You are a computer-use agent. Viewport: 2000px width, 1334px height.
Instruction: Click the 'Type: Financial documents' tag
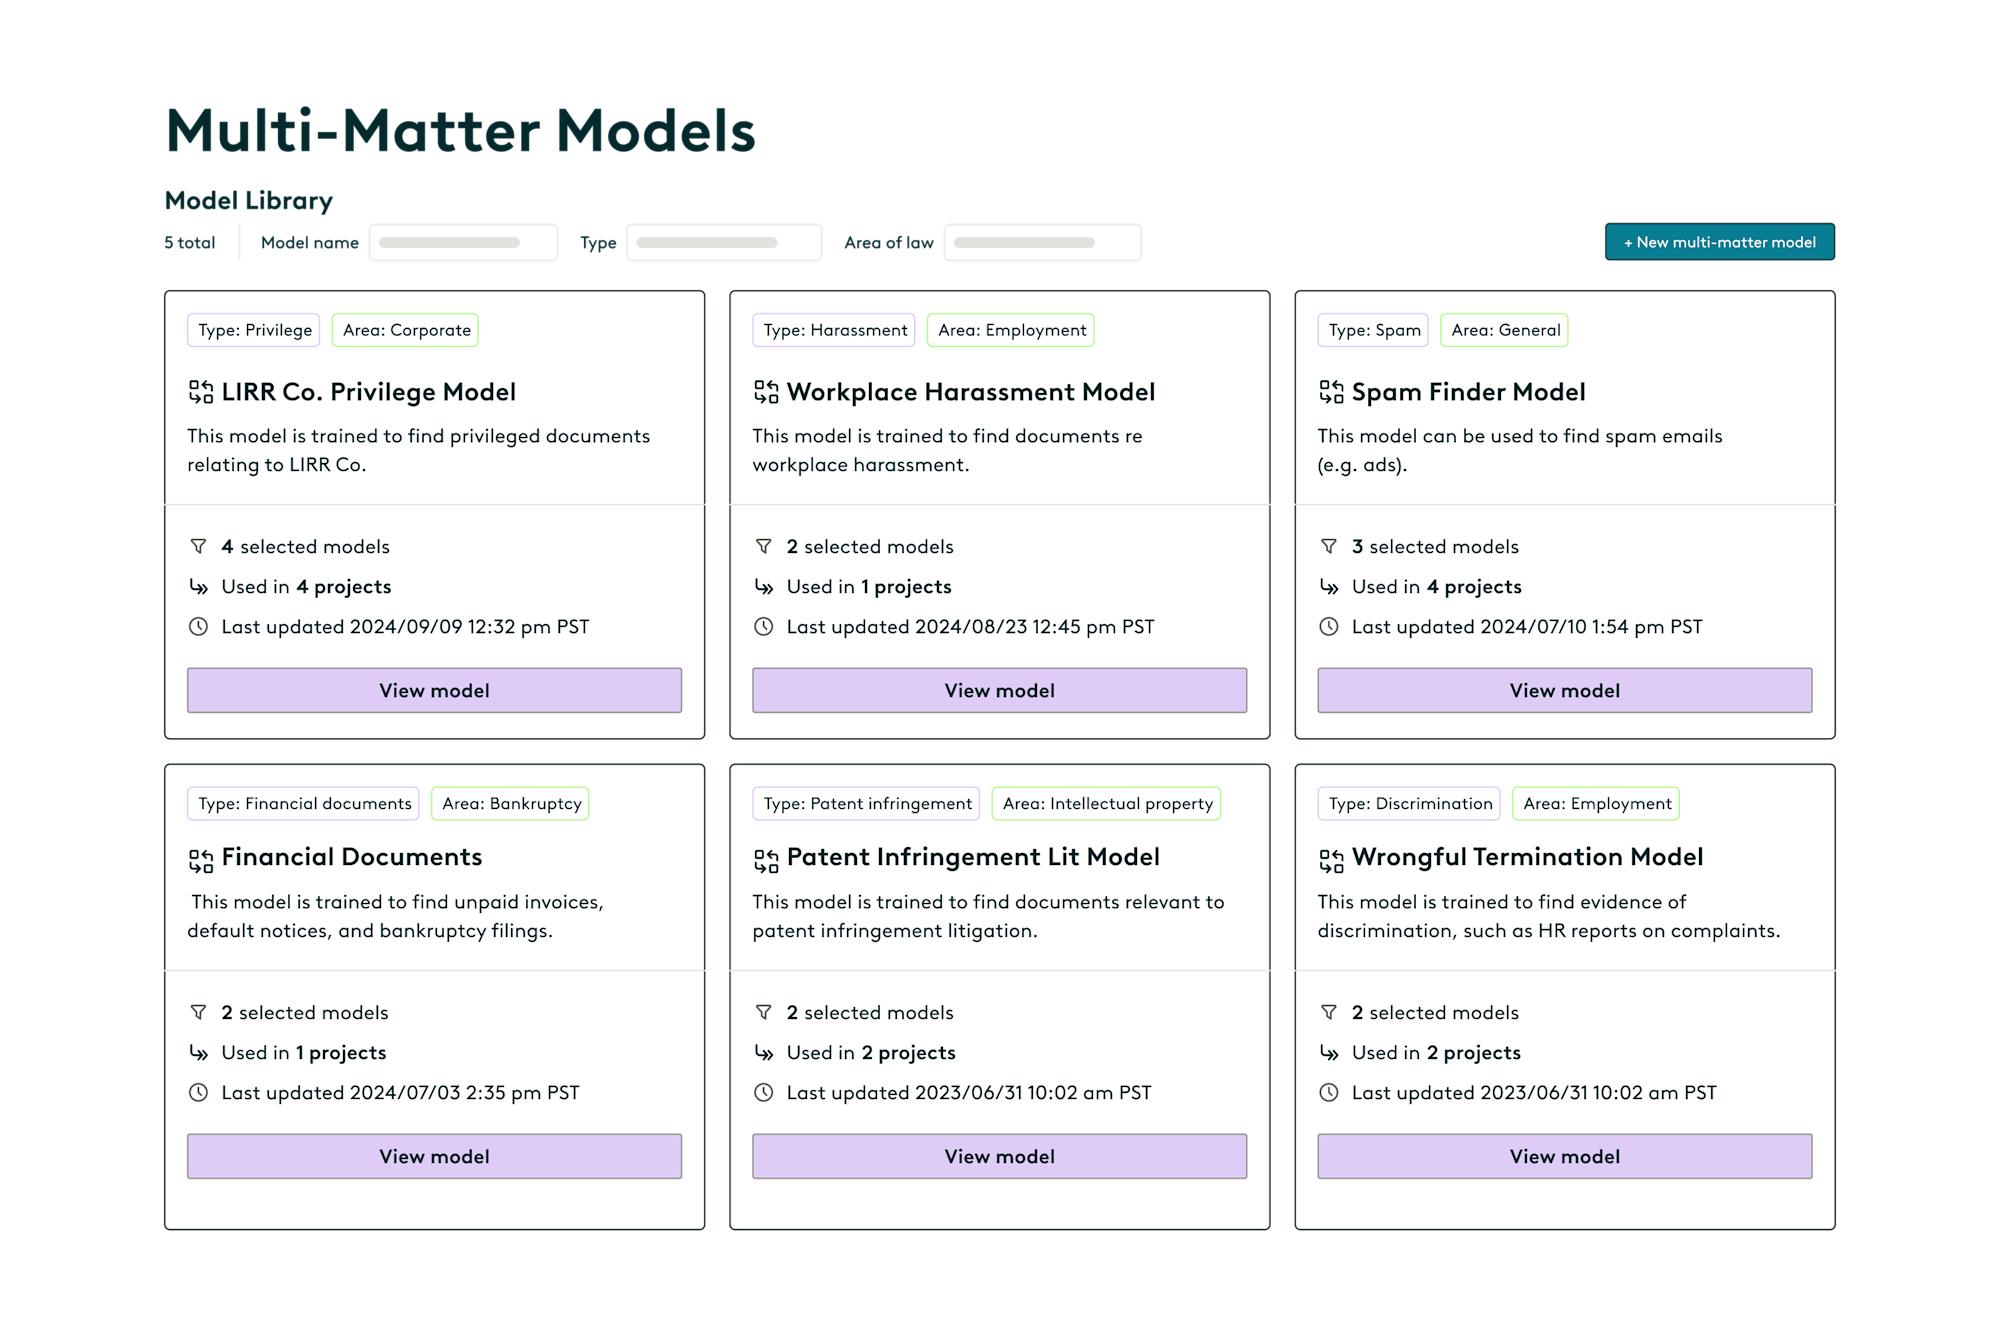(304, 804)
